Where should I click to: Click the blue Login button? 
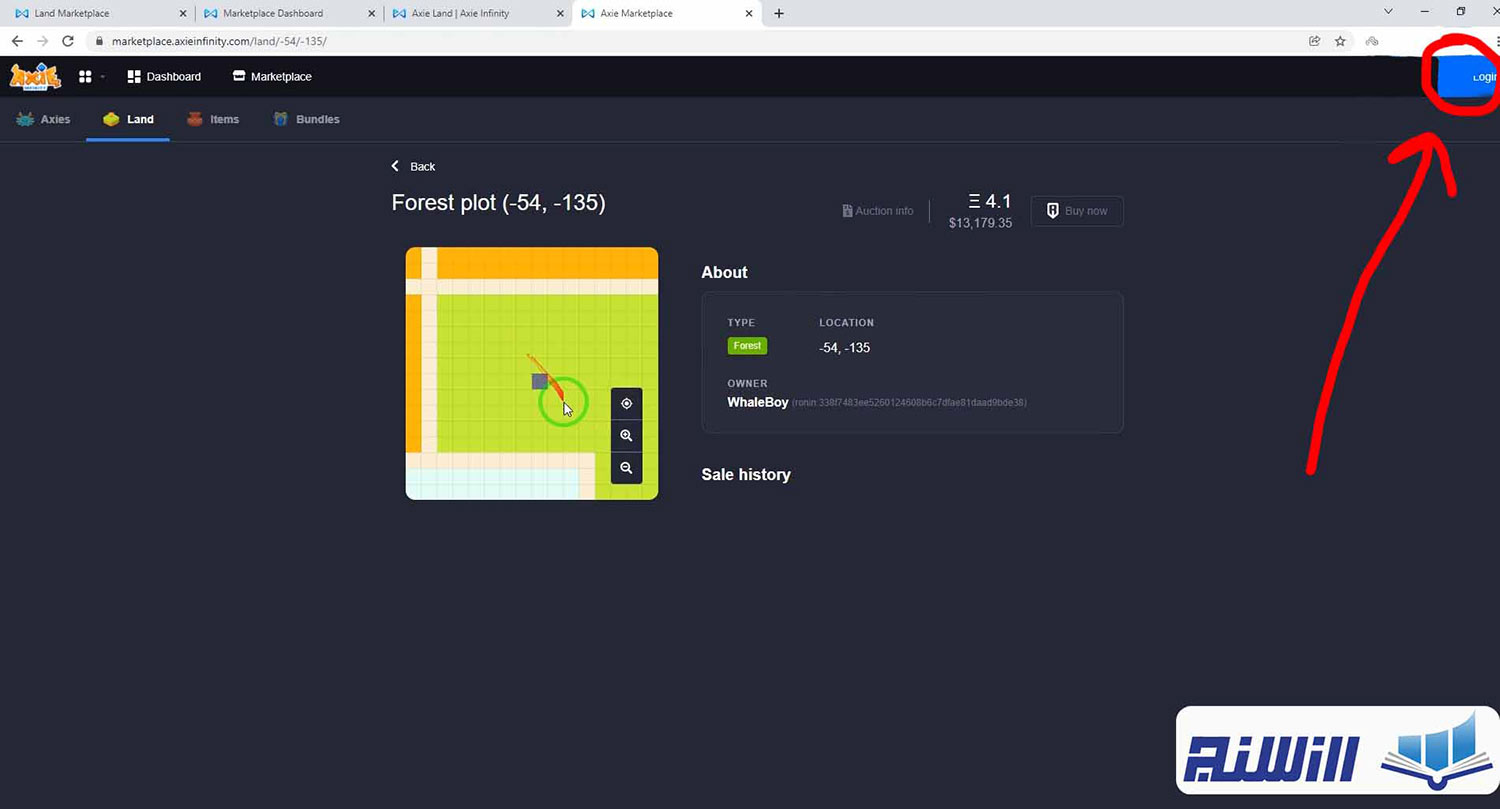tap(1468, 77)
